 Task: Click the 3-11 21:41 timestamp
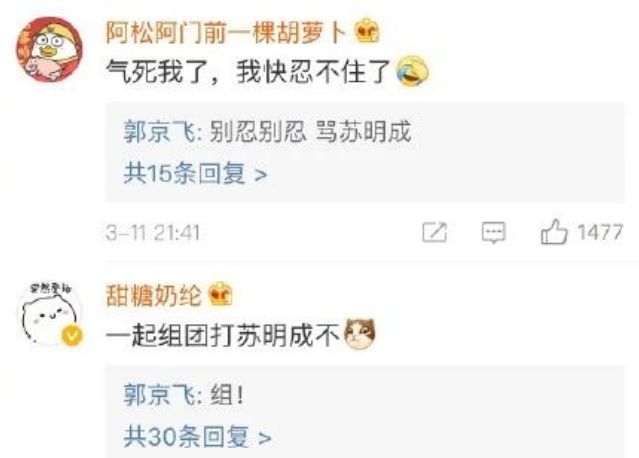click(152, 233)
